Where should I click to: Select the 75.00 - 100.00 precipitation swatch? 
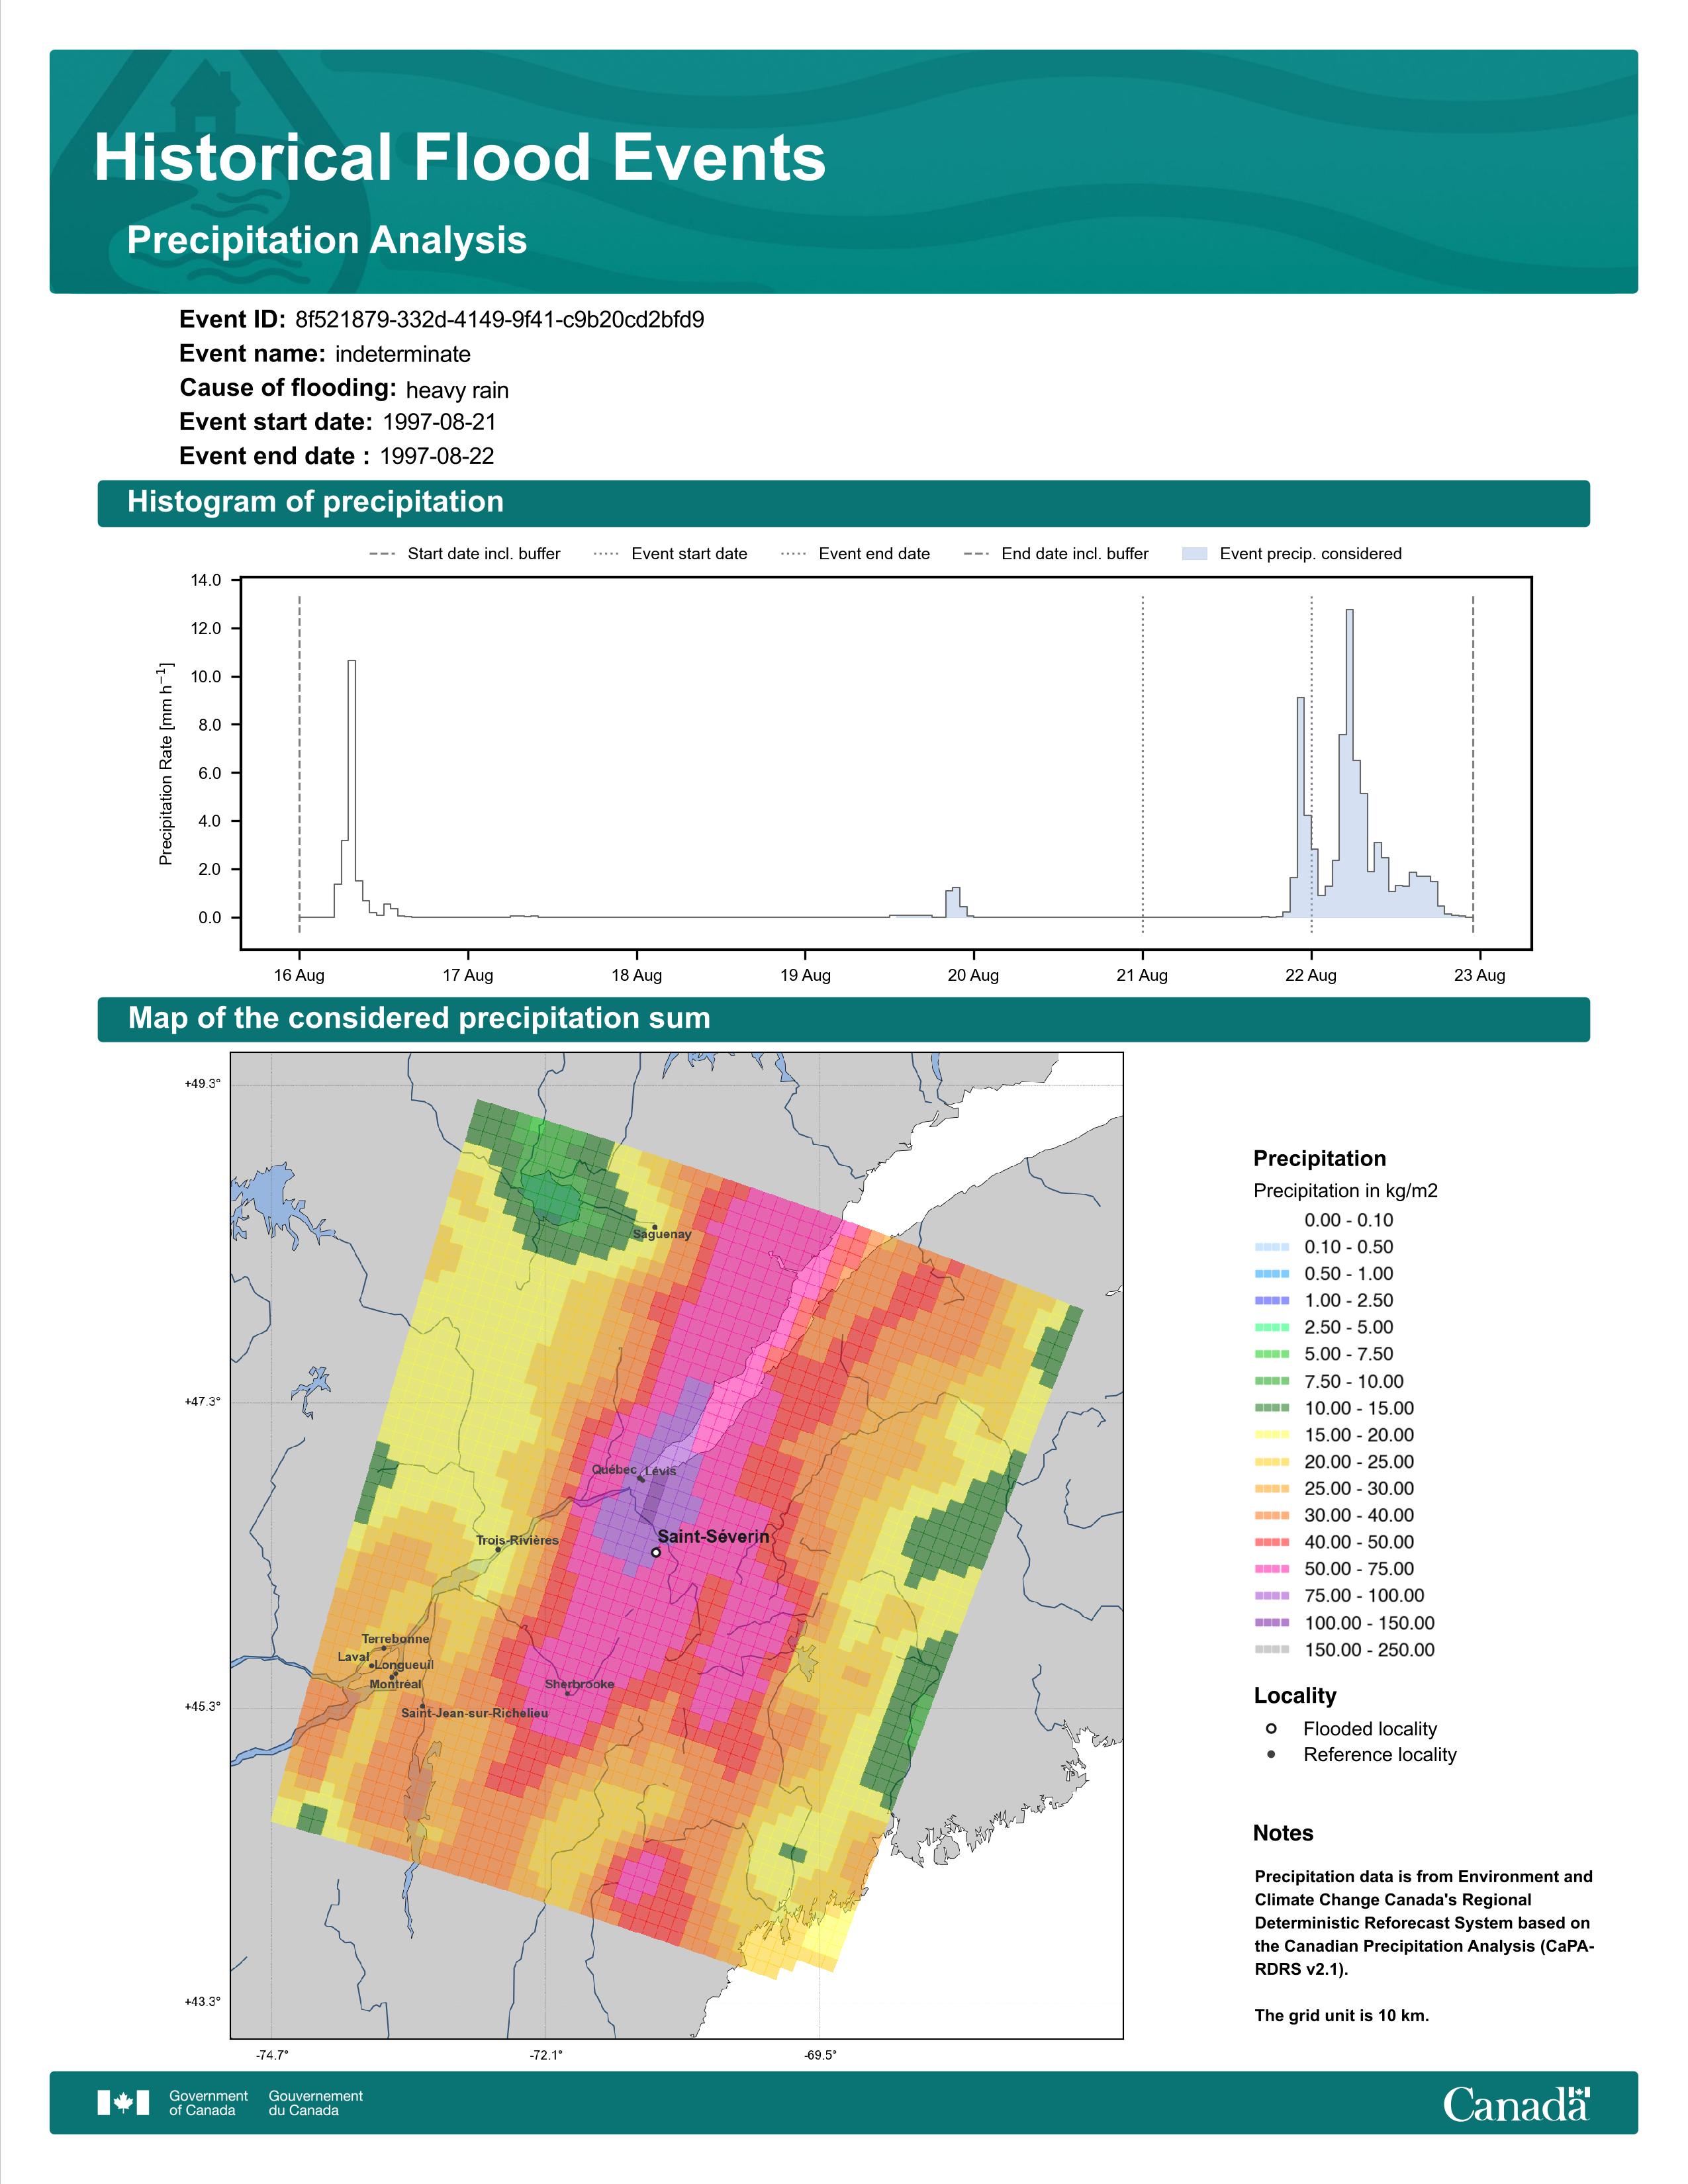click(1271, 1596)
